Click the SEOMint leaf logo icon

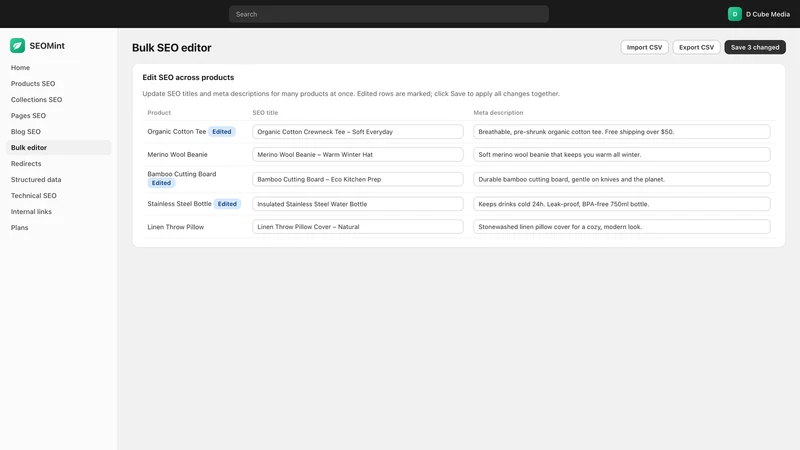point(17,45)
